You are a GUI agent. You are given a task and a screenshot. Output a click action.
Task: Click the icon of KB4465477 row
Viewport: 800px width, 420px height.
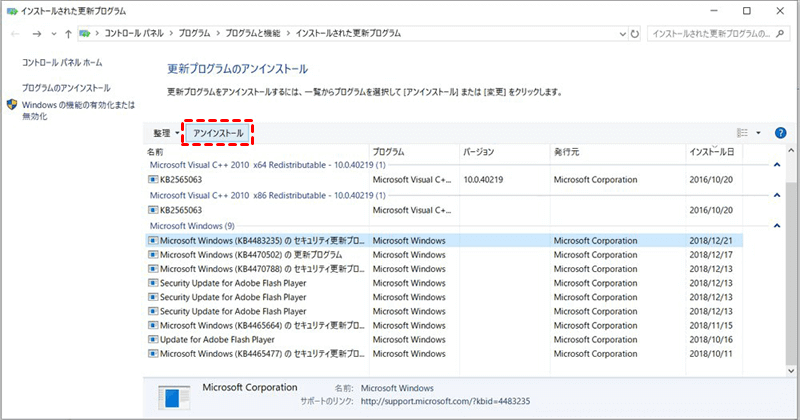153,354
